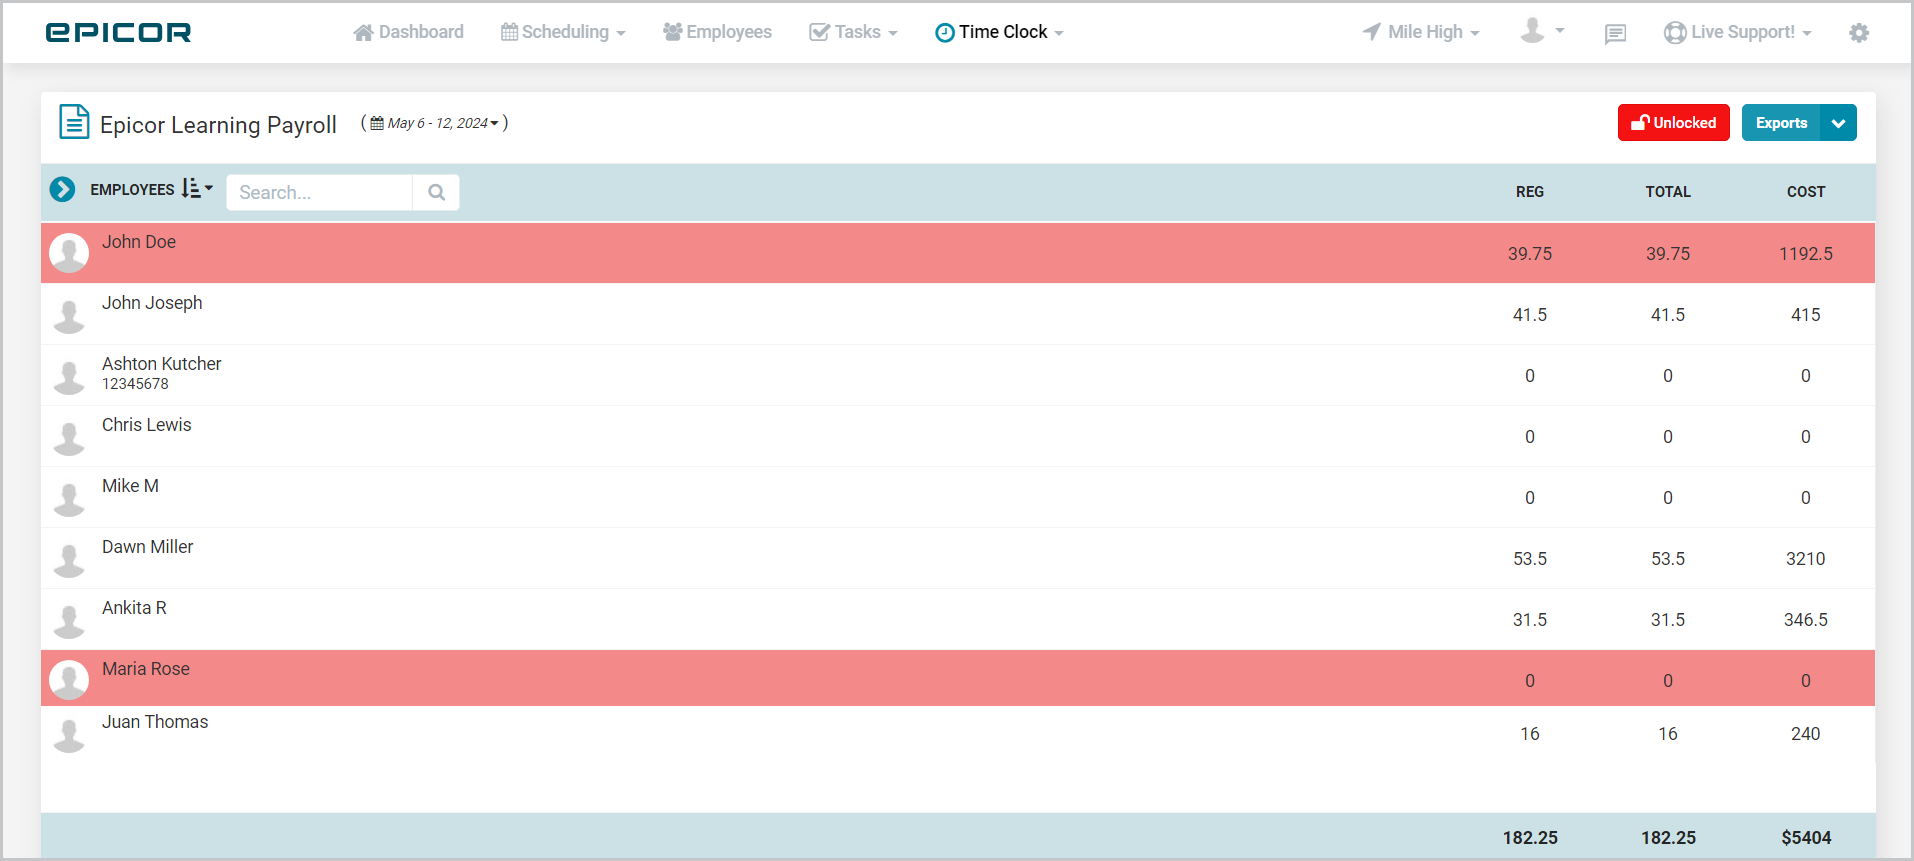This screenshot has width=1914, height=861.
Task: Click Dawn Miller's avatar icon
Action: tap(69, 560)
